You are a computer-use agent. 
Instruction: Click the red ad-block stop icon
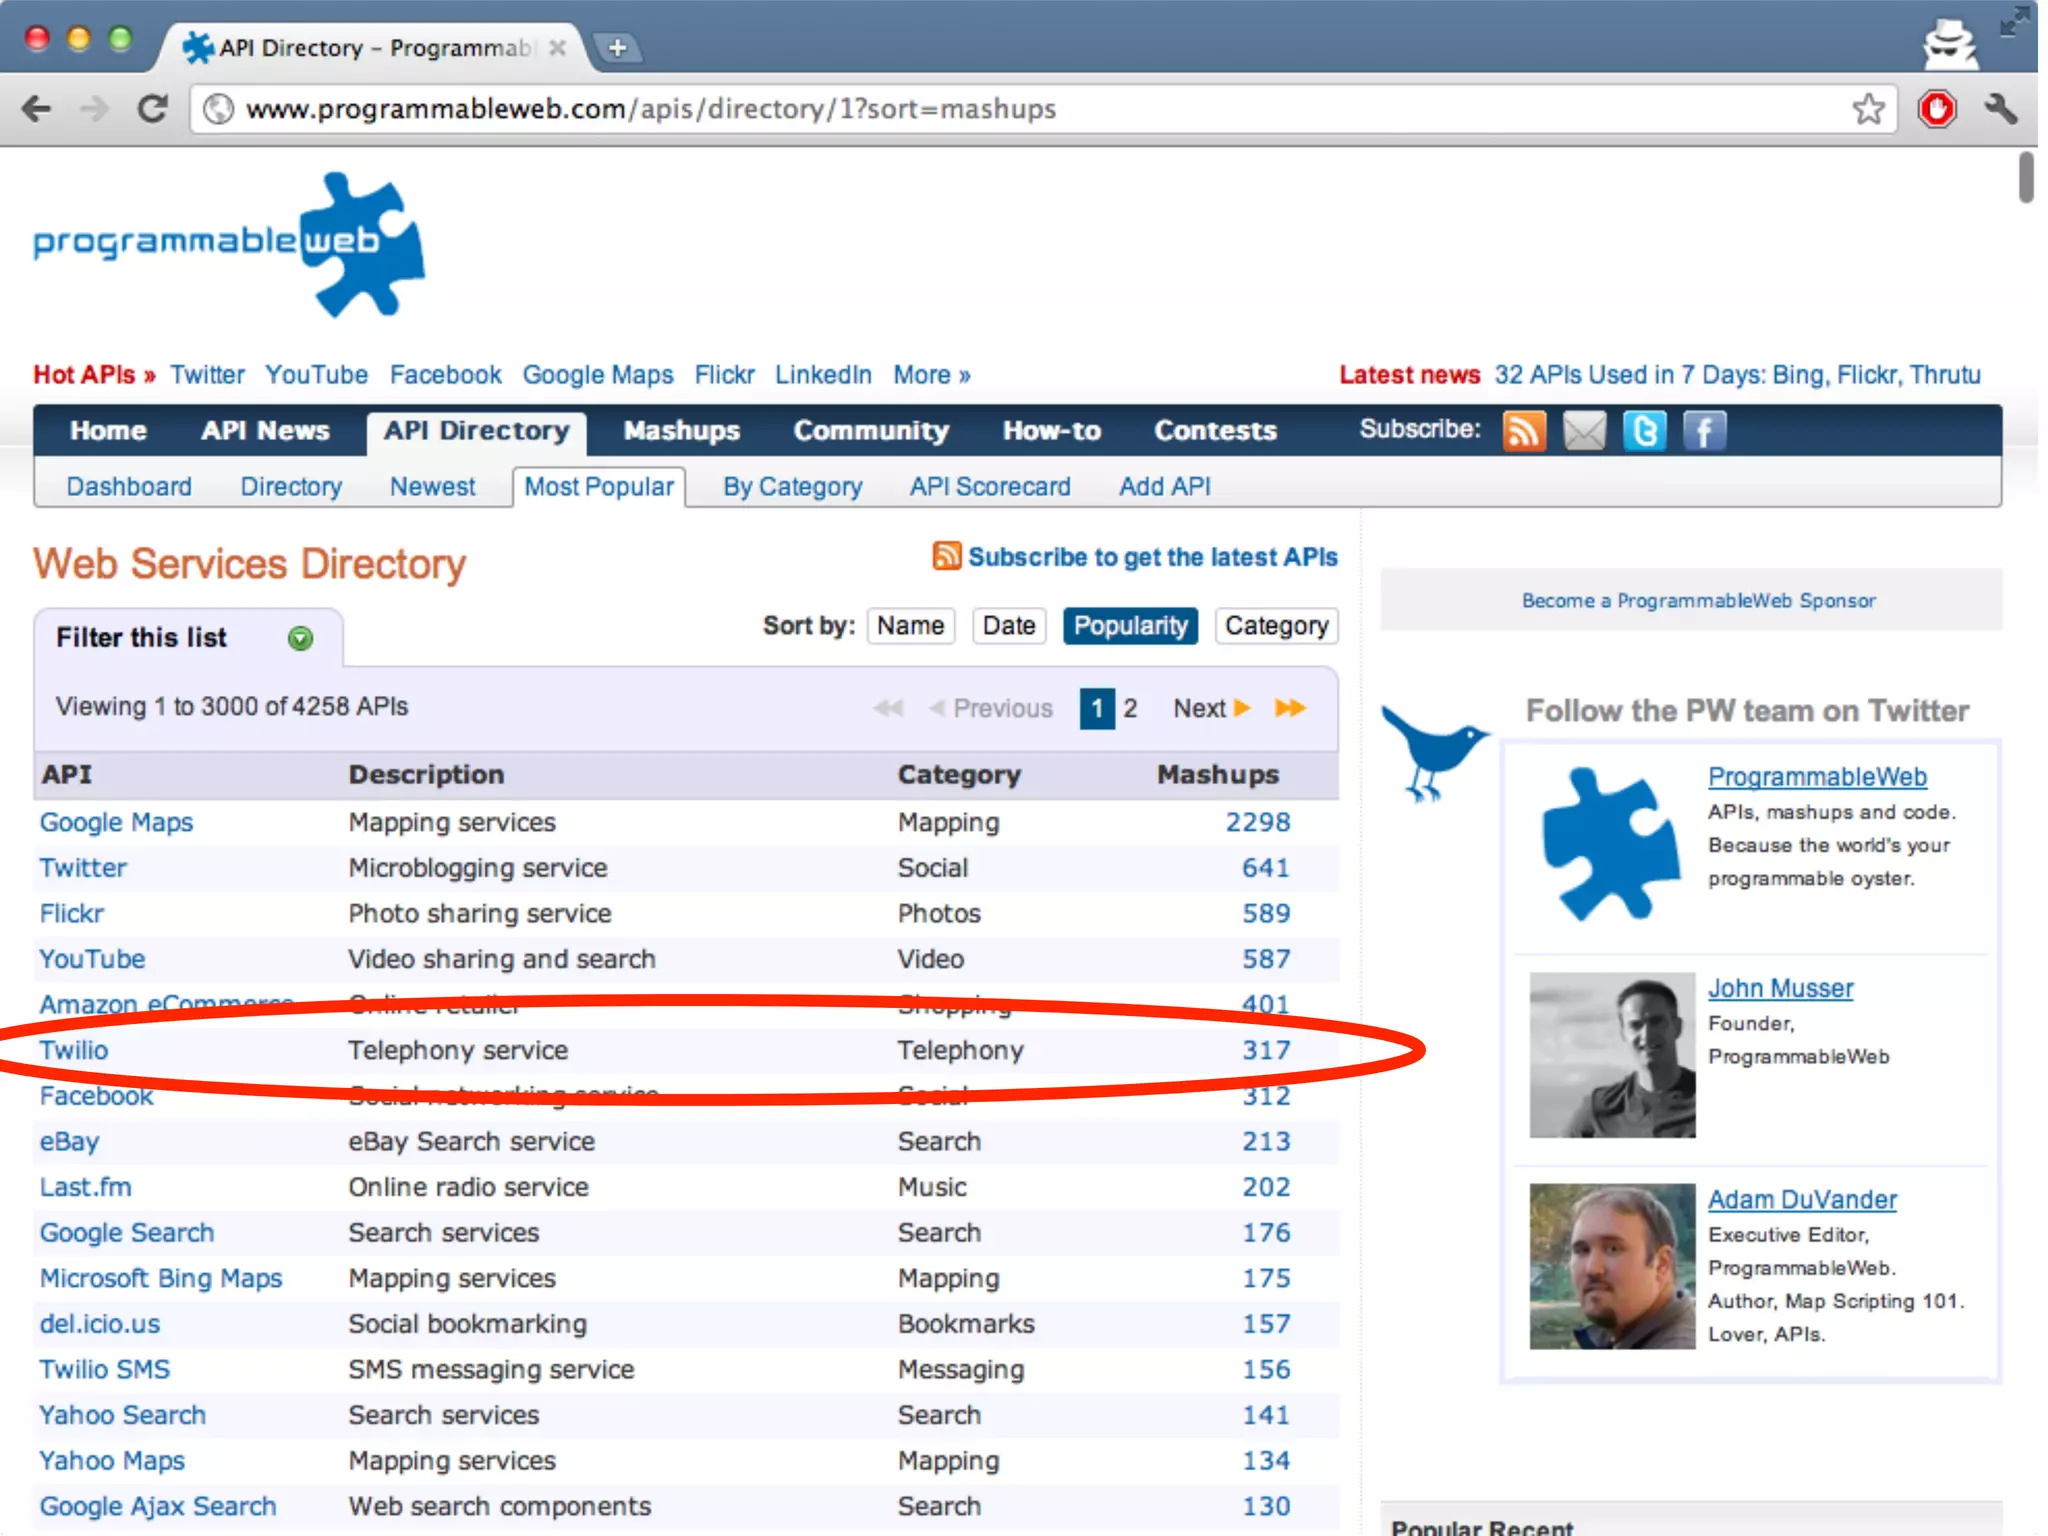tap(1936, 108)
